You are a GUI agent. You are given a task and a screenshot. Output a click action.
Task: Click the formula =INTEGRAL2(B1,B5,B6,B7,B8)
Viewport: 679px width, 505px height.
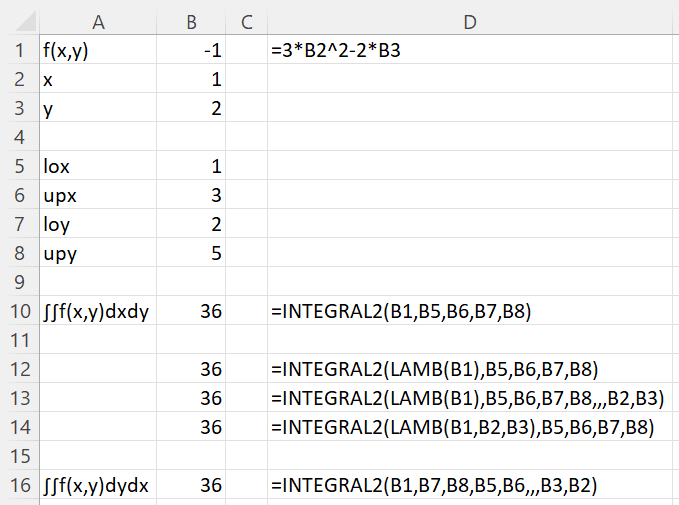[x=407, y=311]
